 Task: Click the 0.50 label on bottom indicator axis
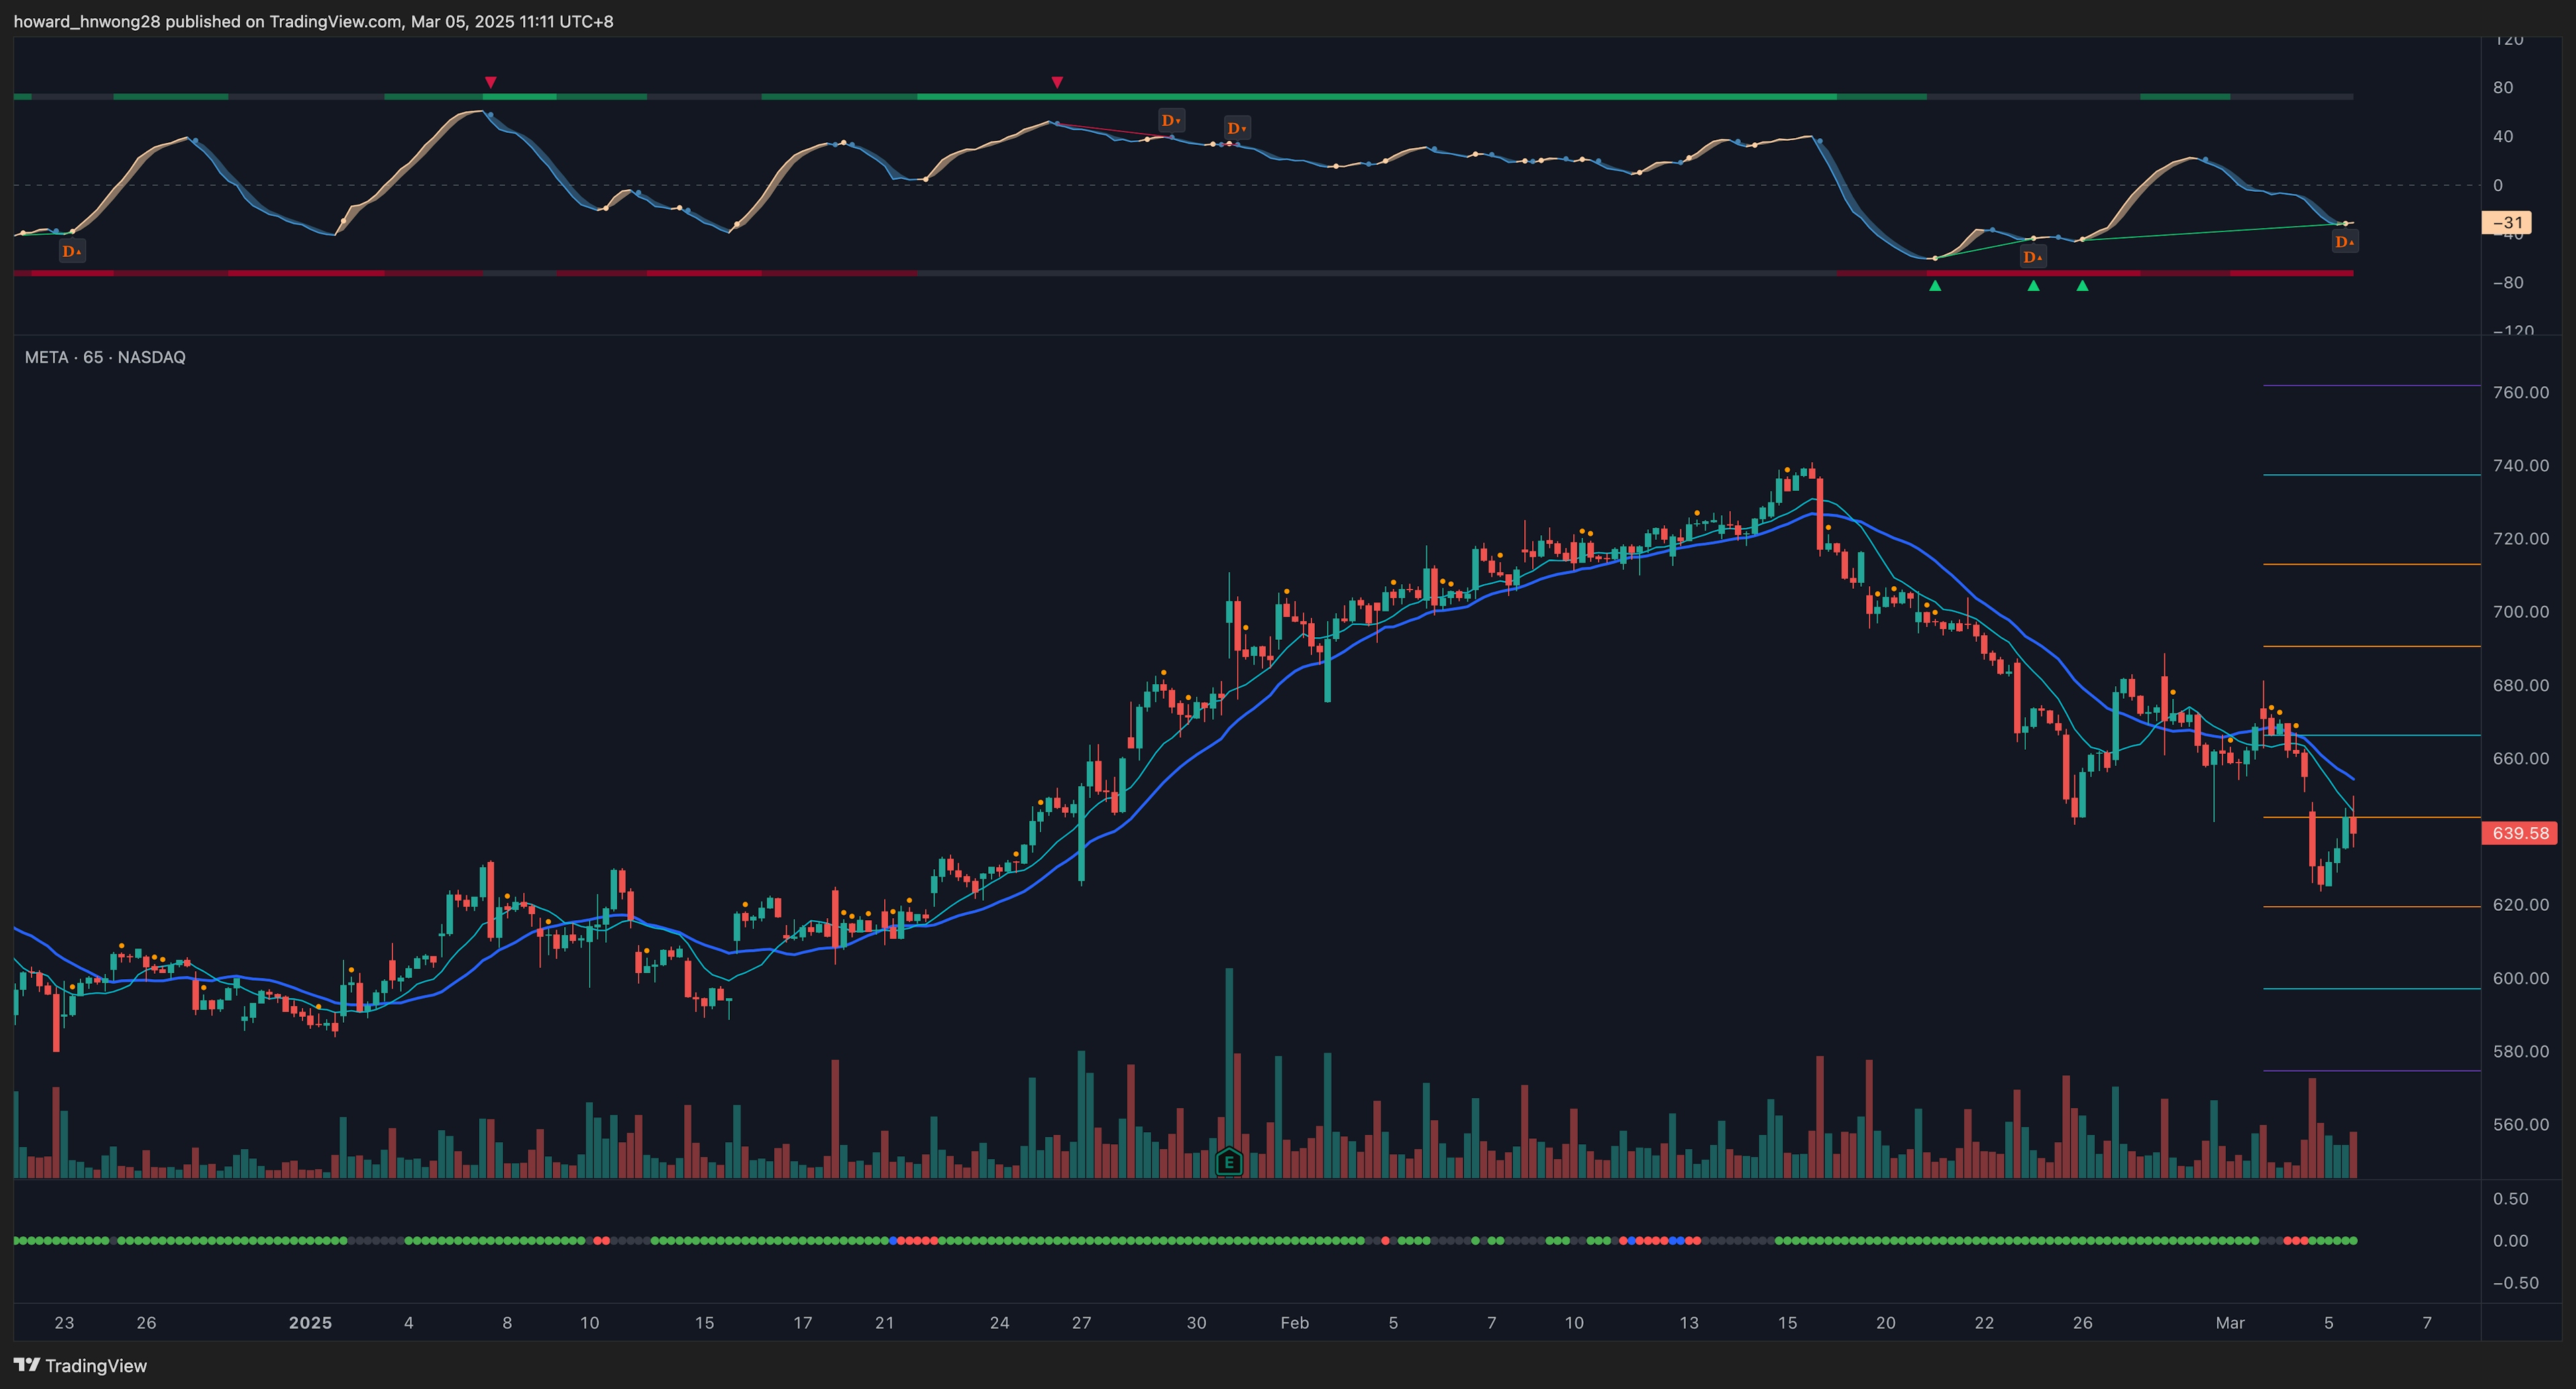point(2510,1198)
